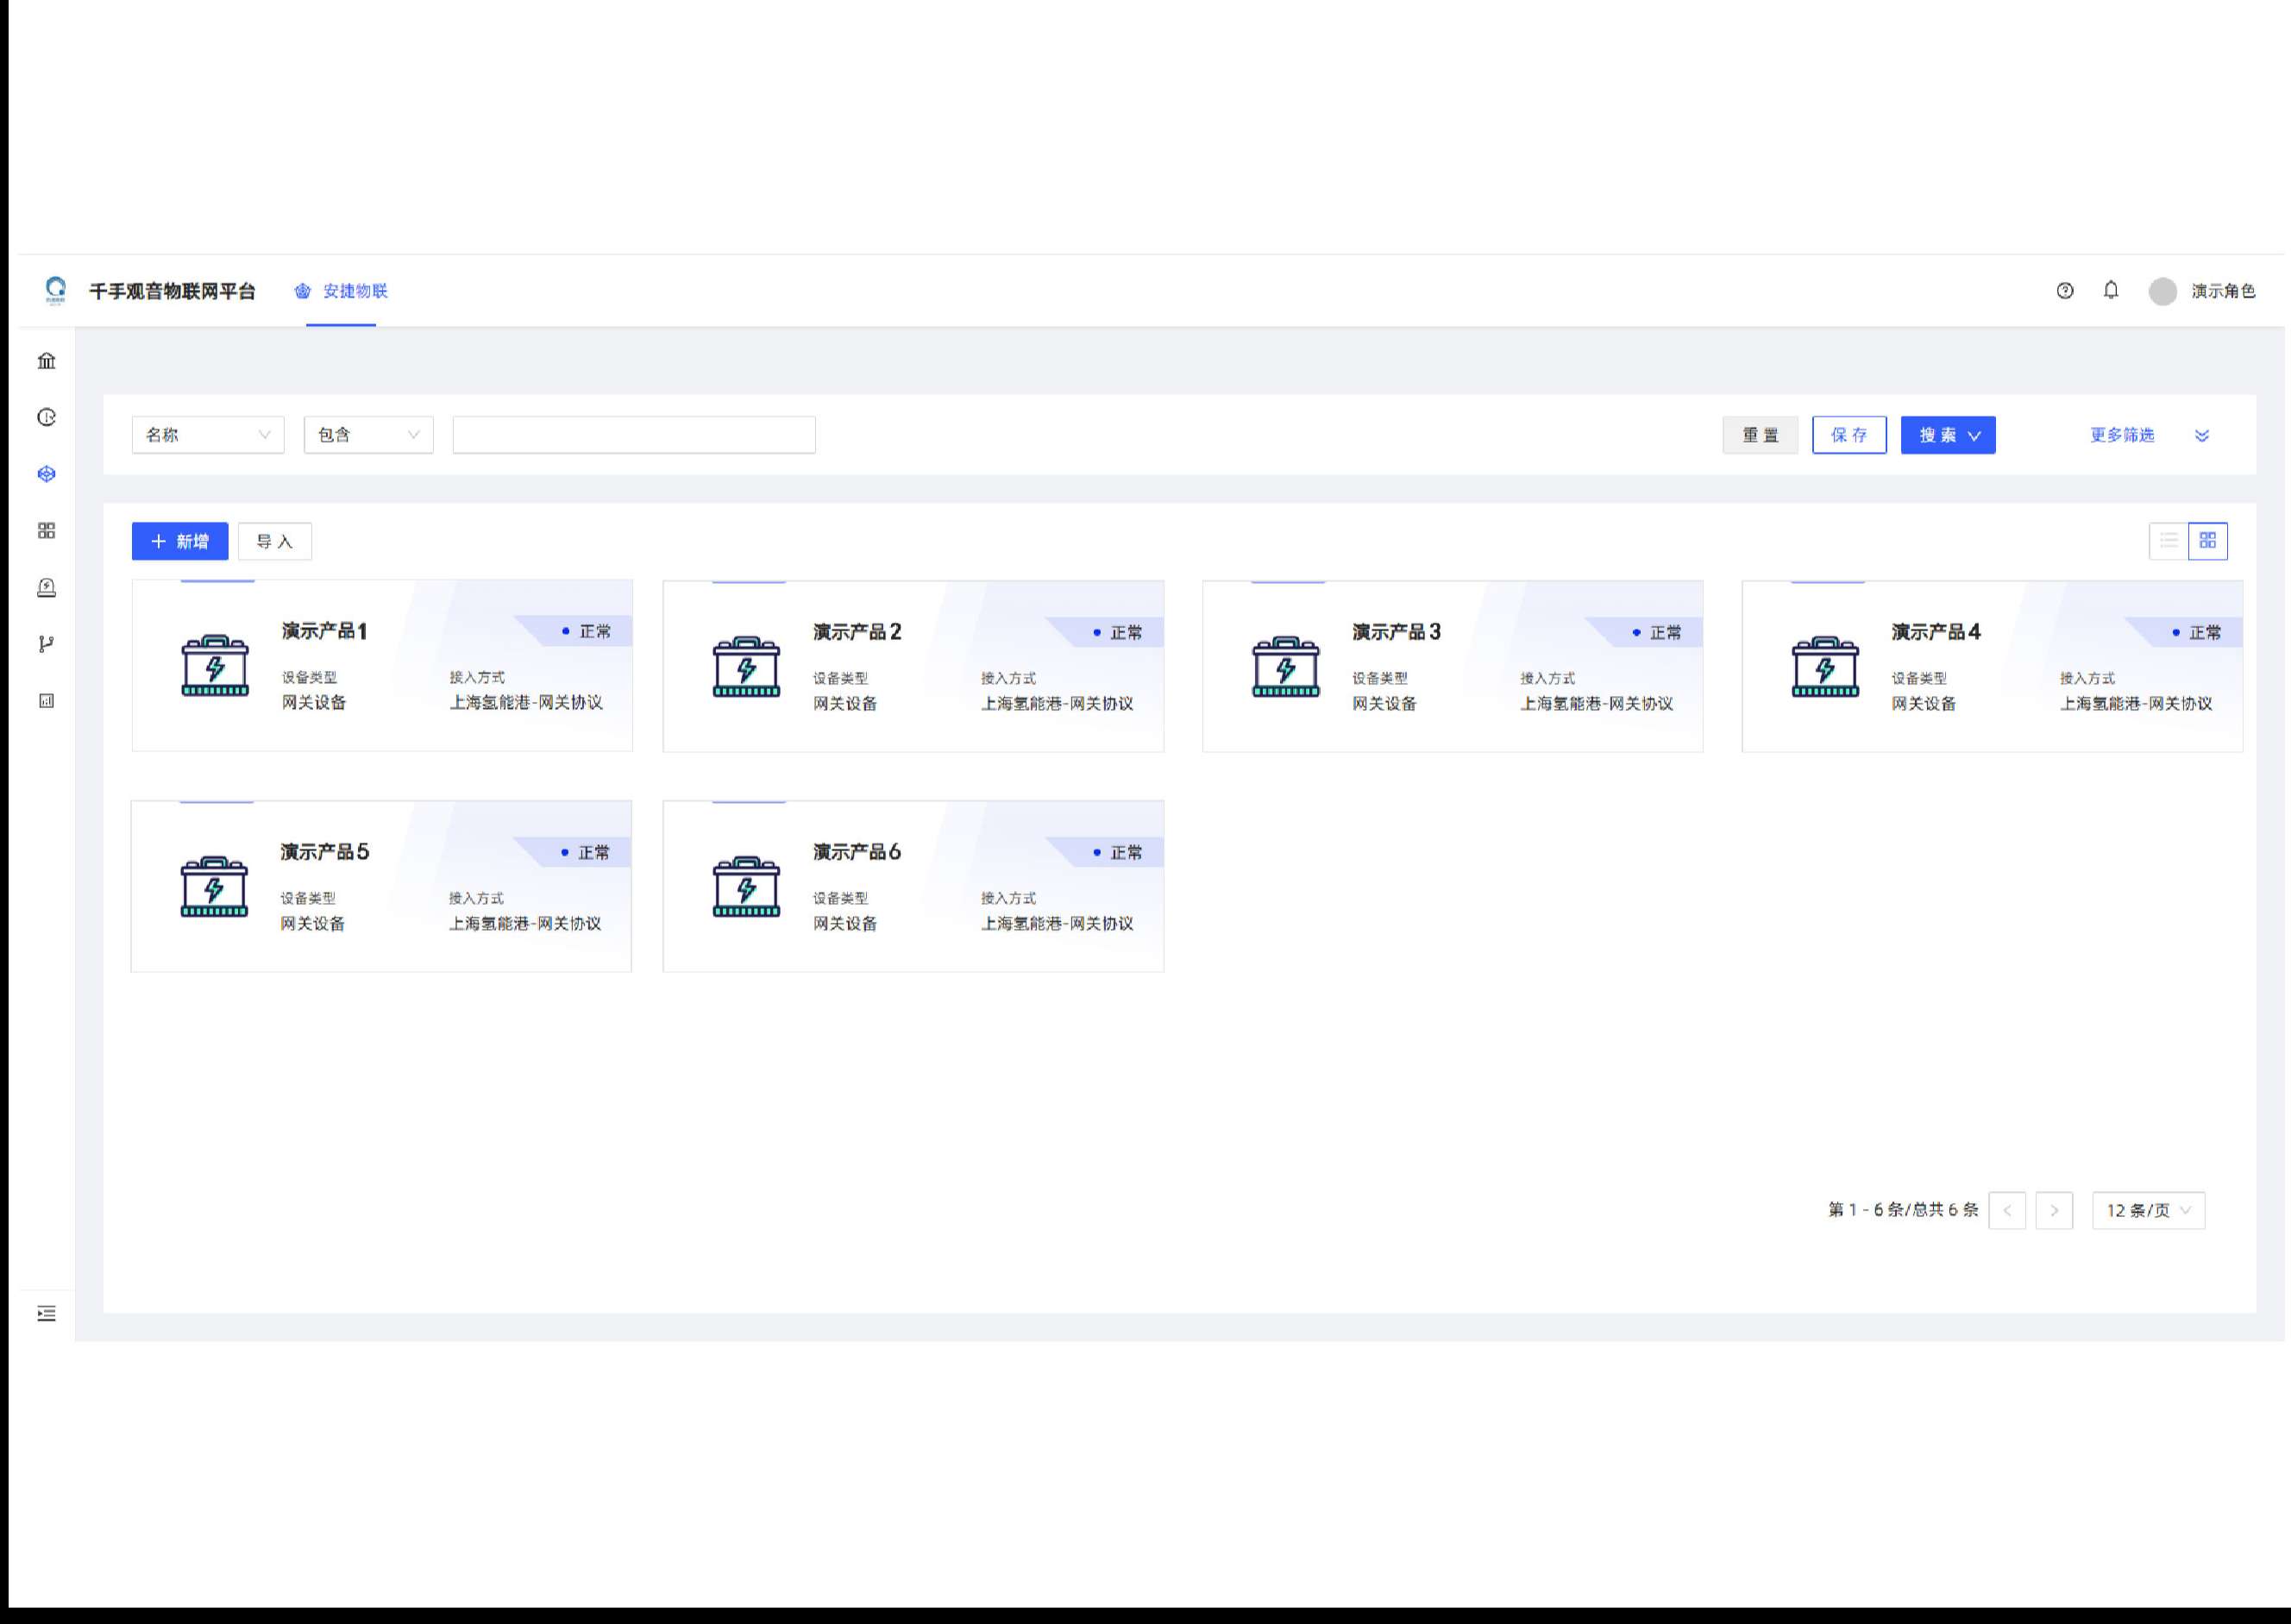Open the alarm siren sidebar icon
The image size is (2291, 1624).
coord(46,588)
